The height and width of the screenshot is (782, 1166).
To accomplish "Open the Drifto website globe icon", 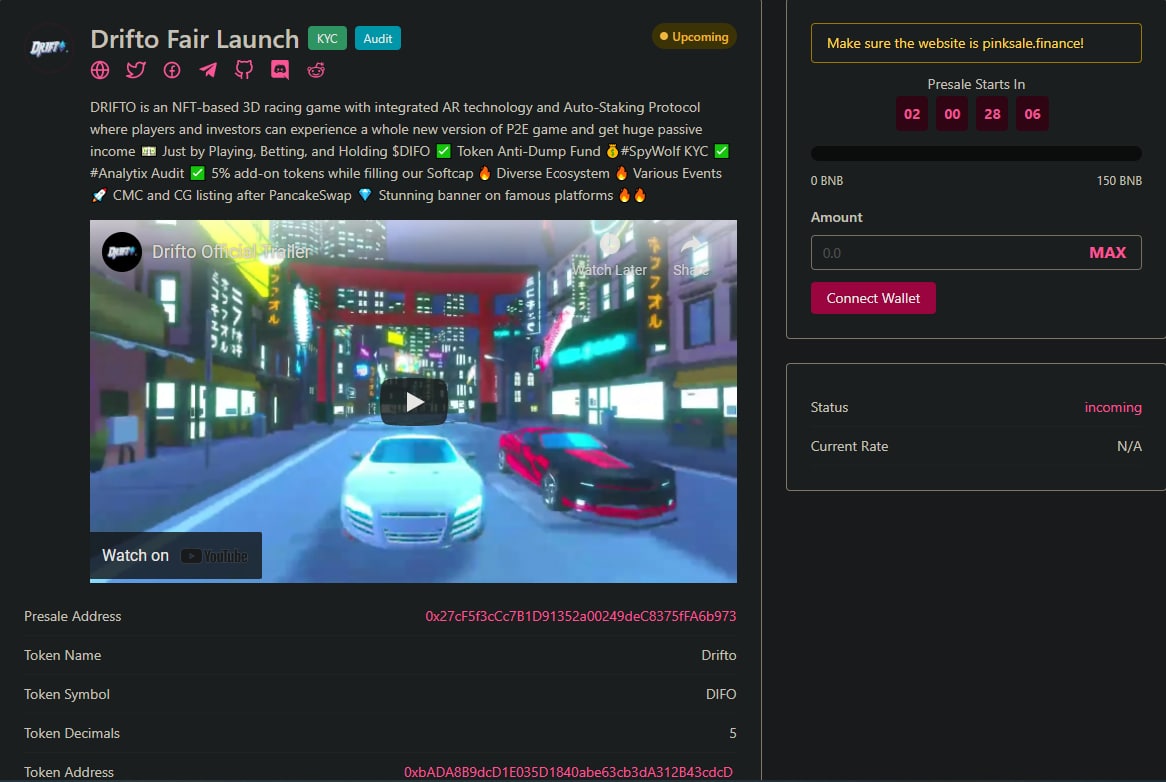I will (x=100, y=70).
